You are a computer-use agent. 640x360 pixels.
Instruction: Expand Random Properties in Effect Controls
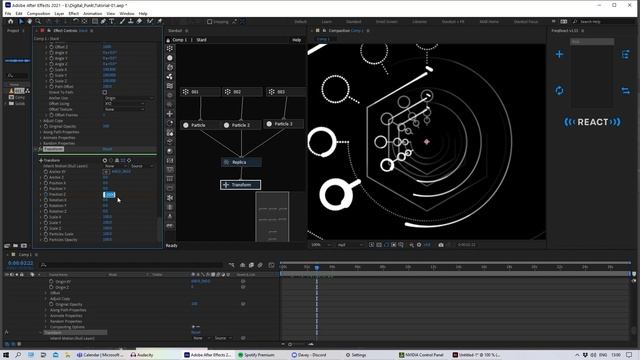[x=40, y=143]
